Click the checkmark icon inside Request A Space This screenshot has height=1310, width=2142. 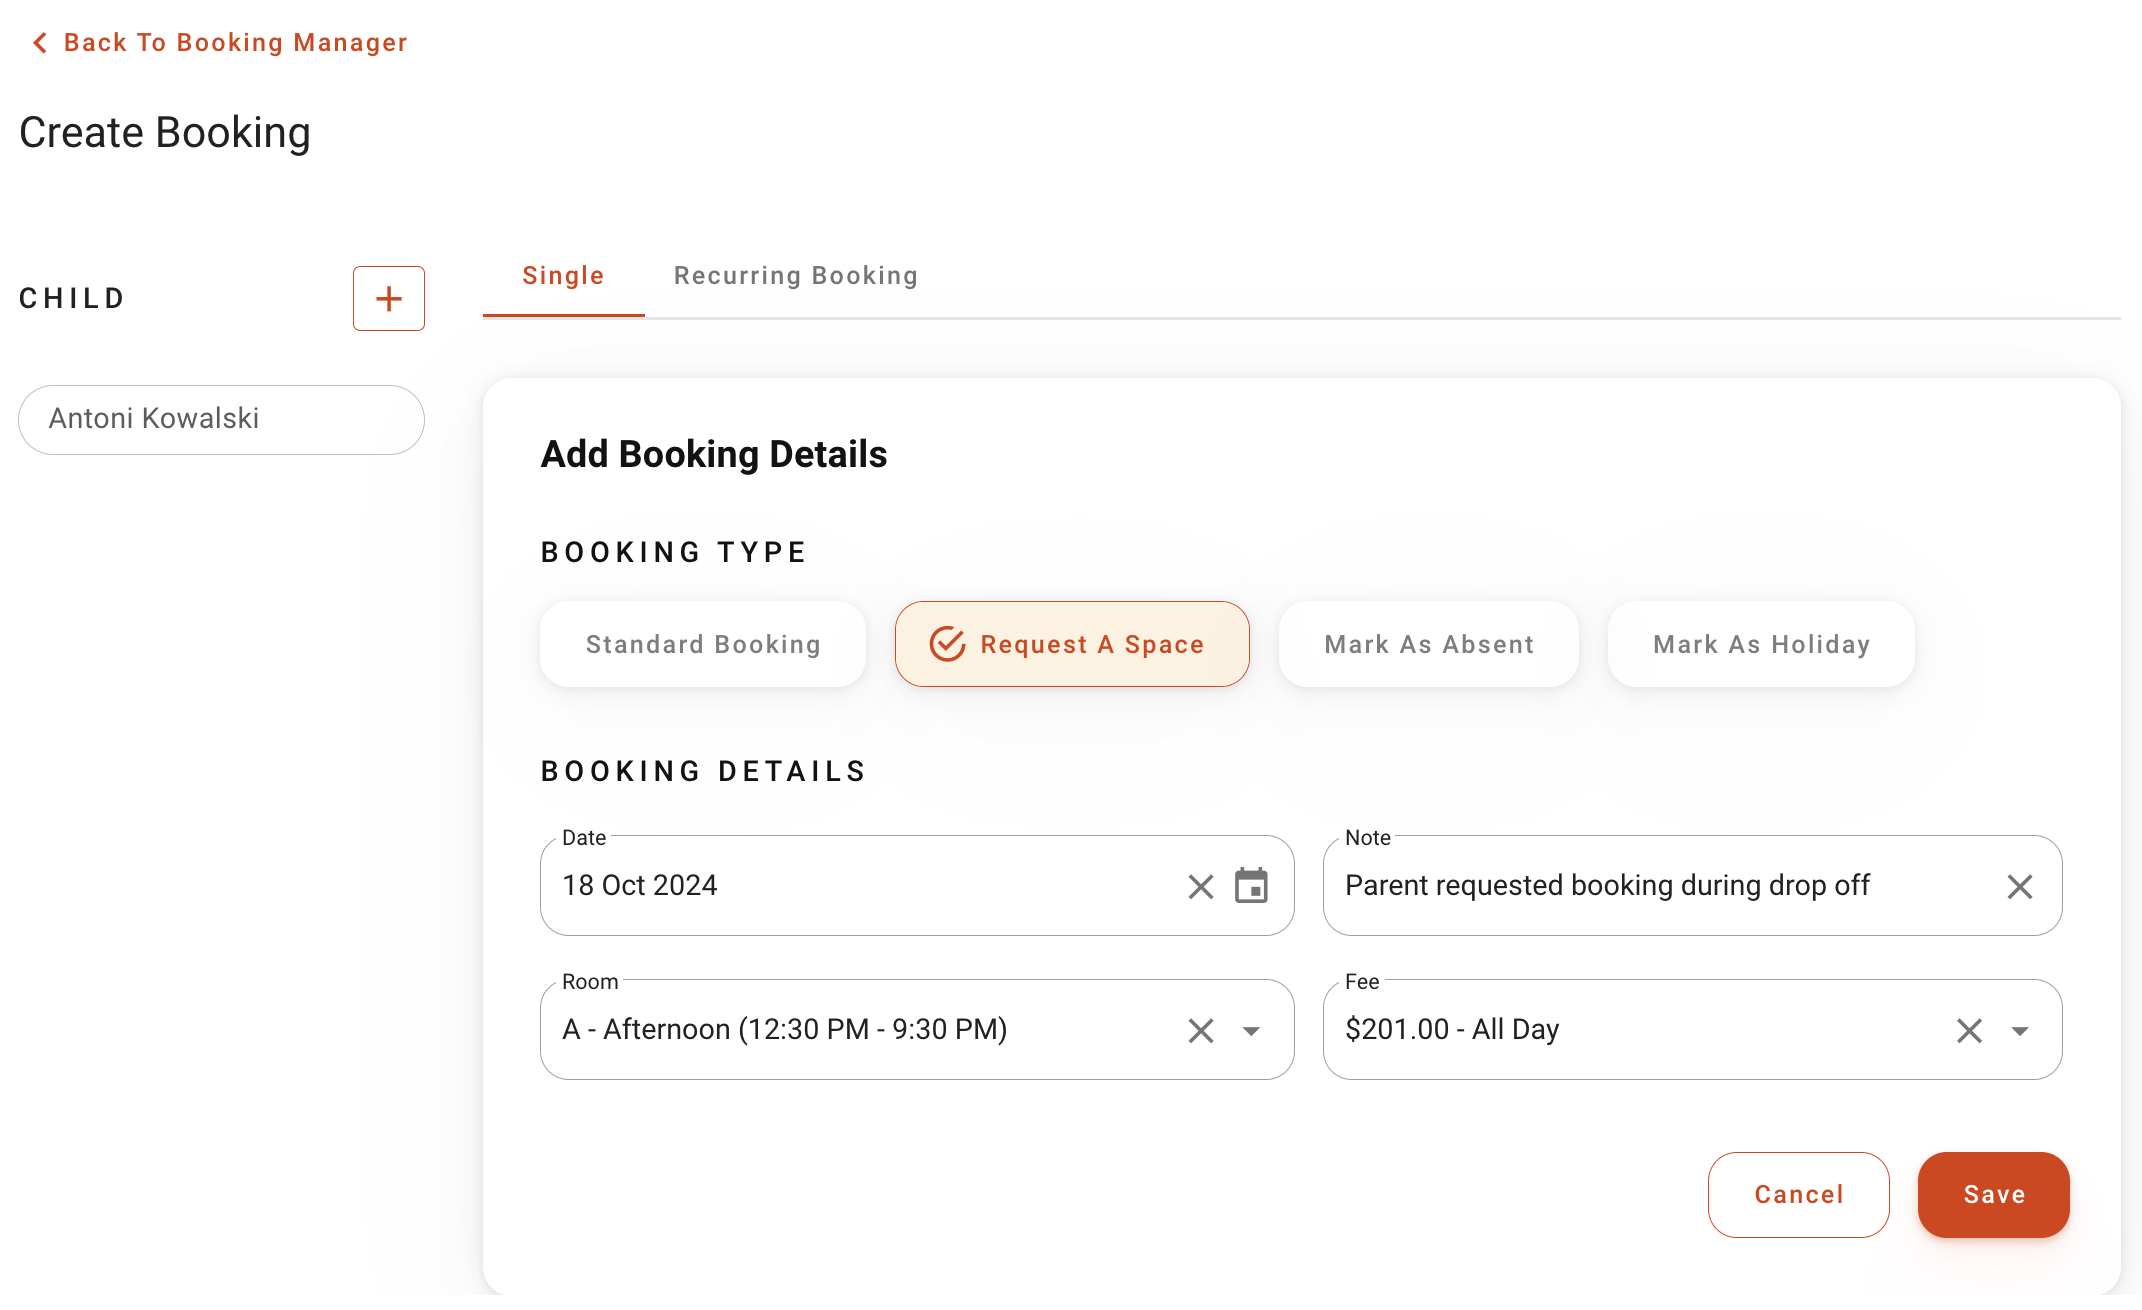point(946,644)
